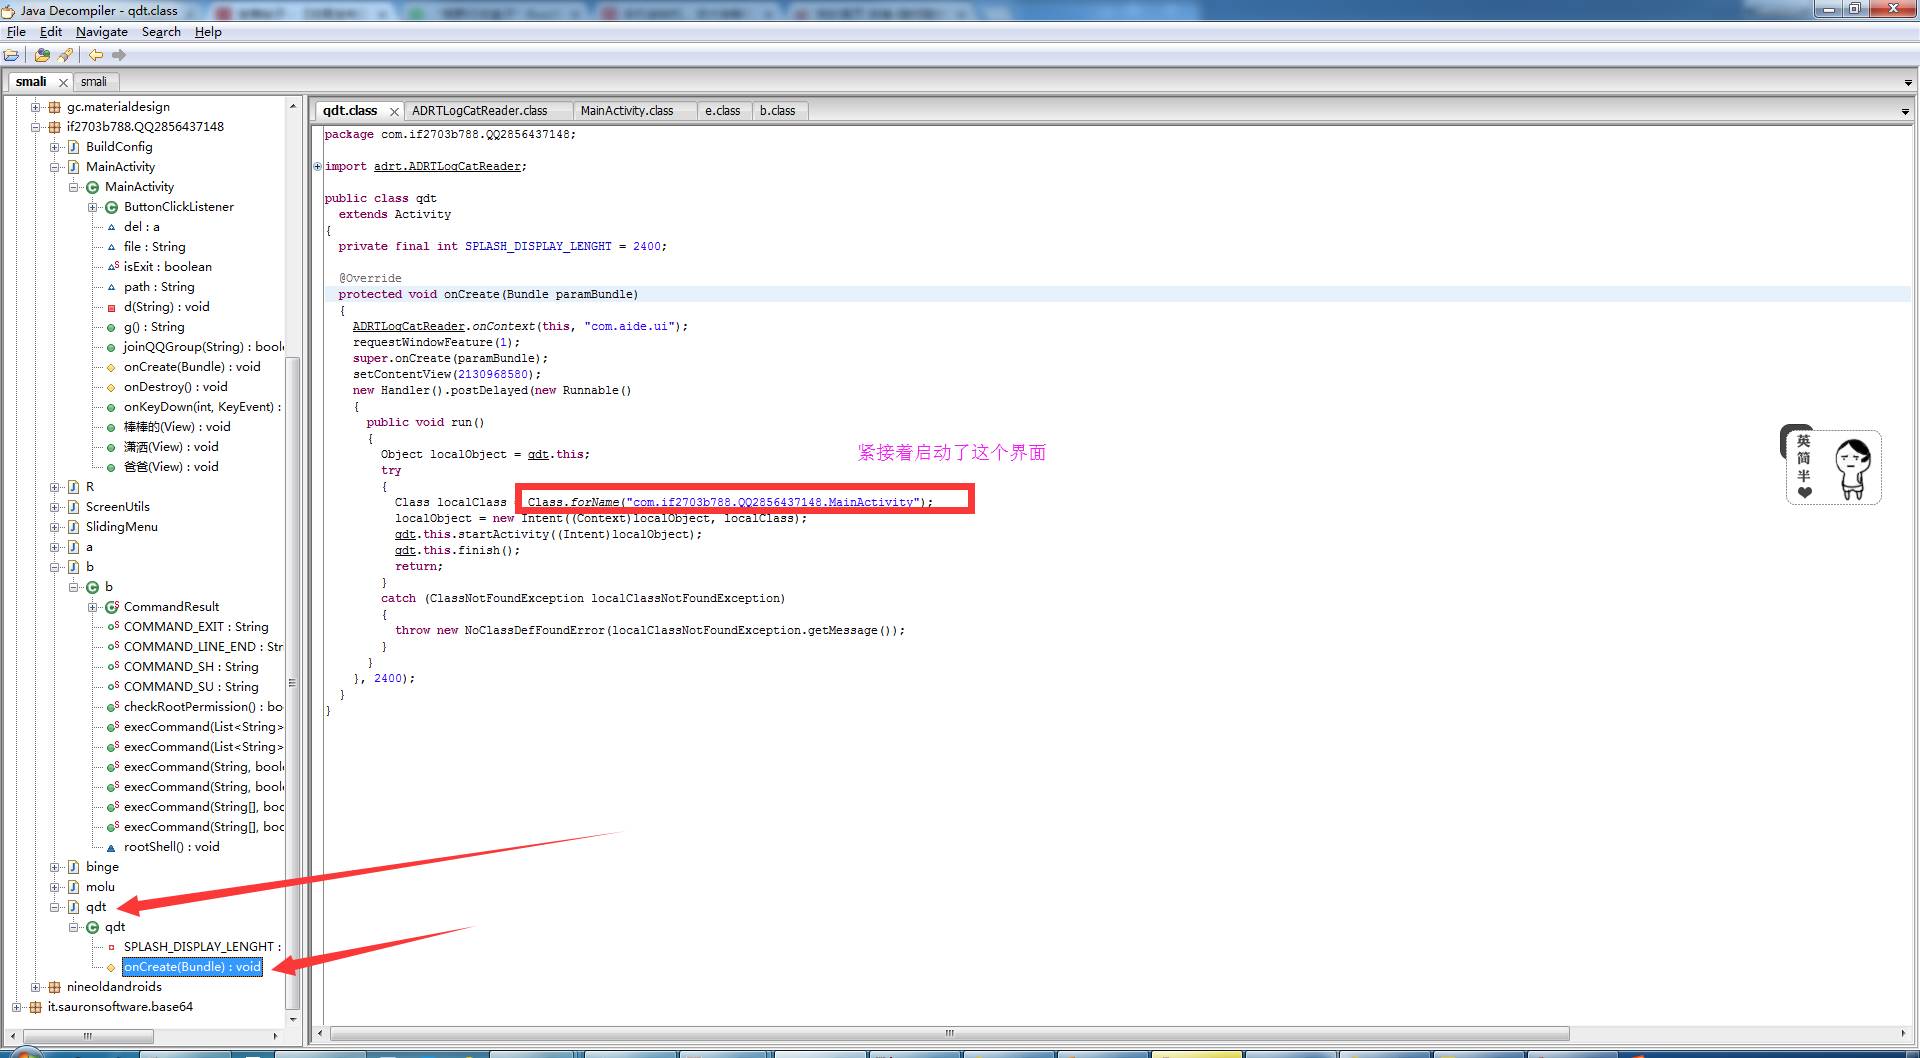Click the joinQQGroup method green icon

(112, 347)
